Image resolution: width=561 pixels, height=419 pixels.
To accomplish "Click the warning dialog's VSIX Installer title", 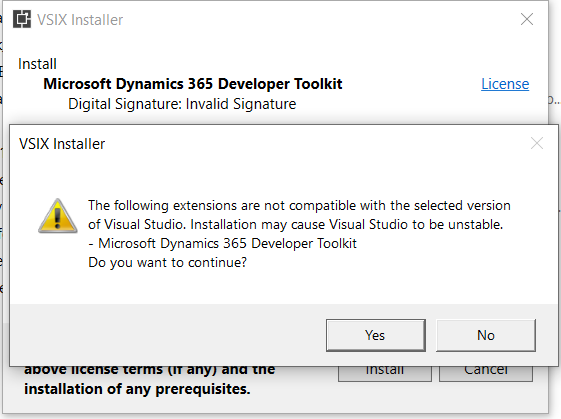I will (x=62, y=144).
